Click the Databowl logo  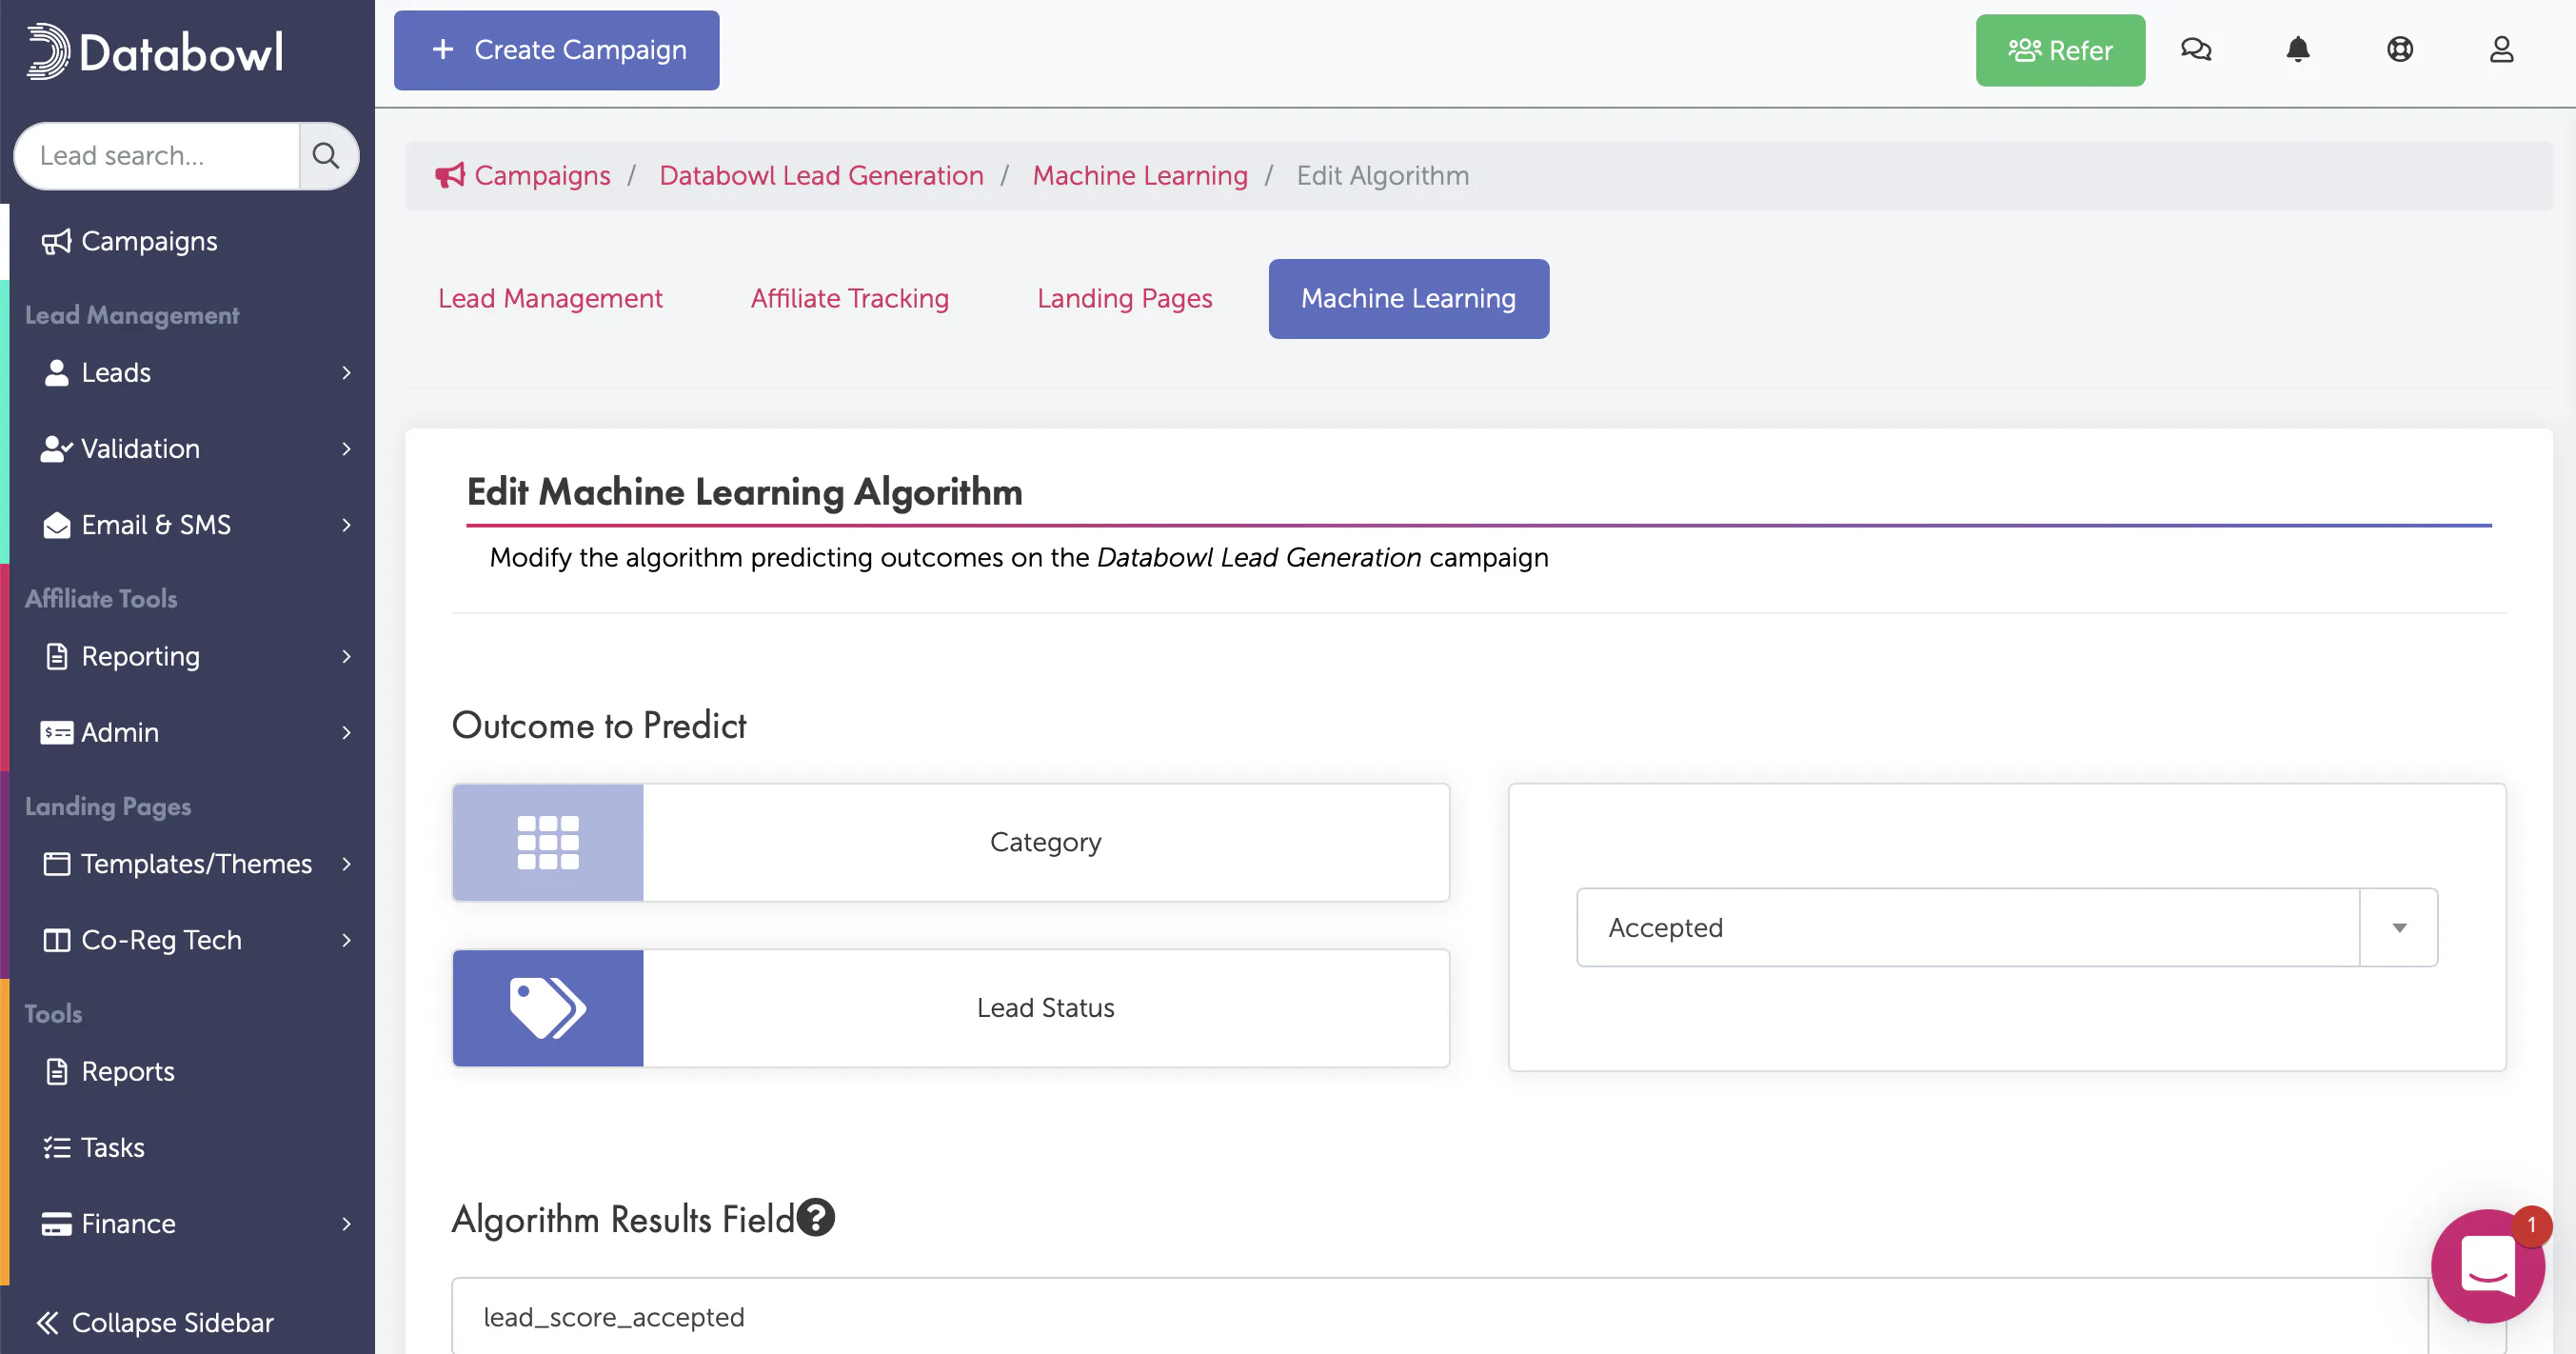click(x=155, y=51)
